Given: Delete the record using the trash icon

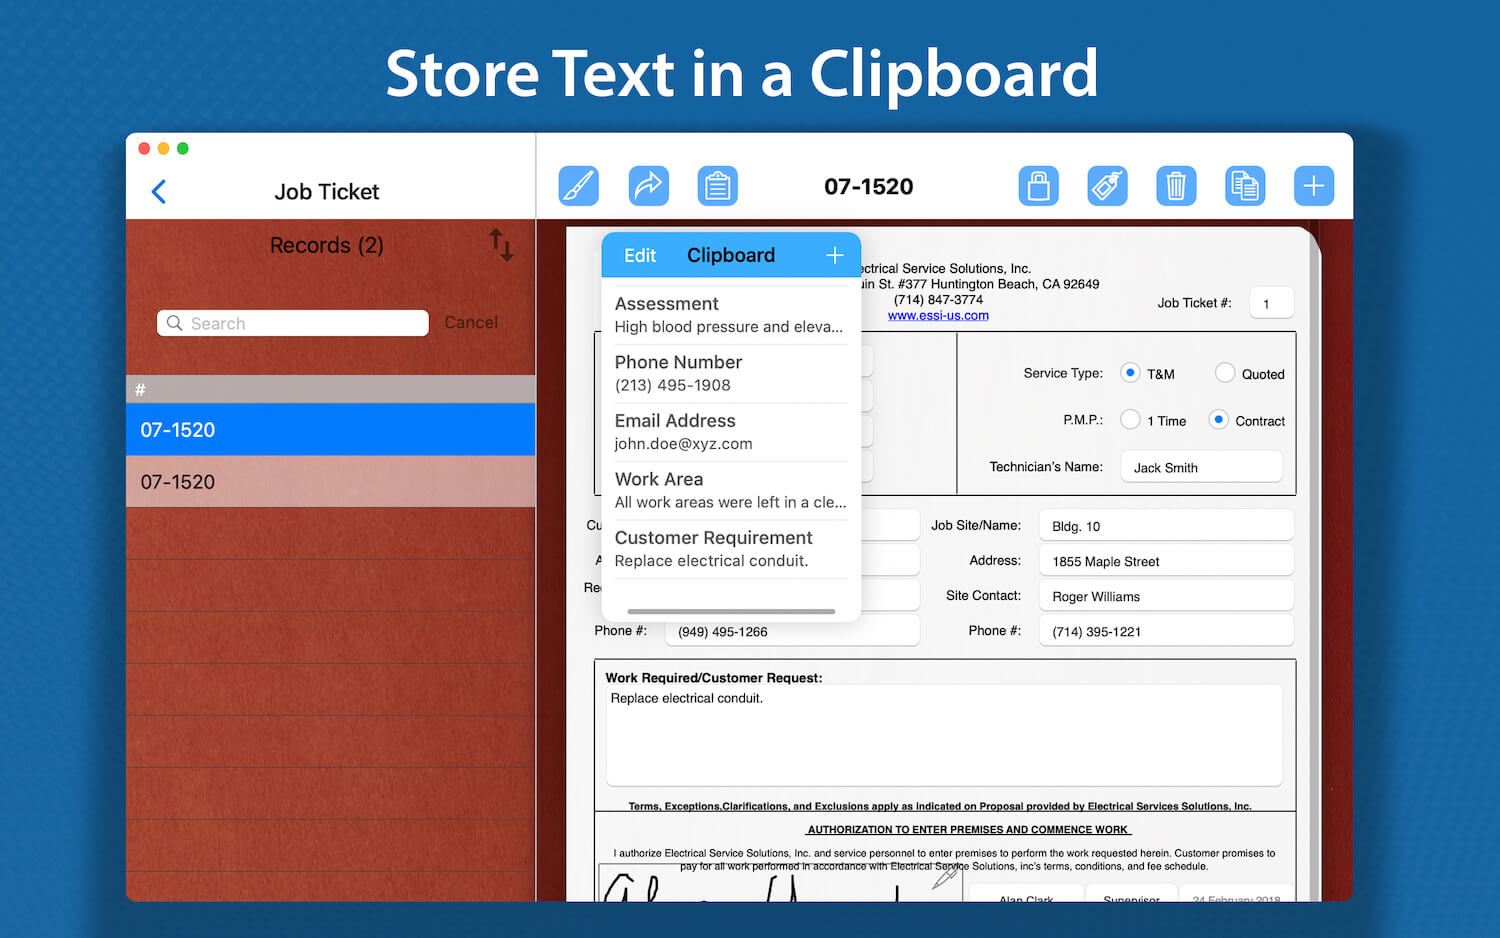Looking at the screenshot, I should [1176, 185].
